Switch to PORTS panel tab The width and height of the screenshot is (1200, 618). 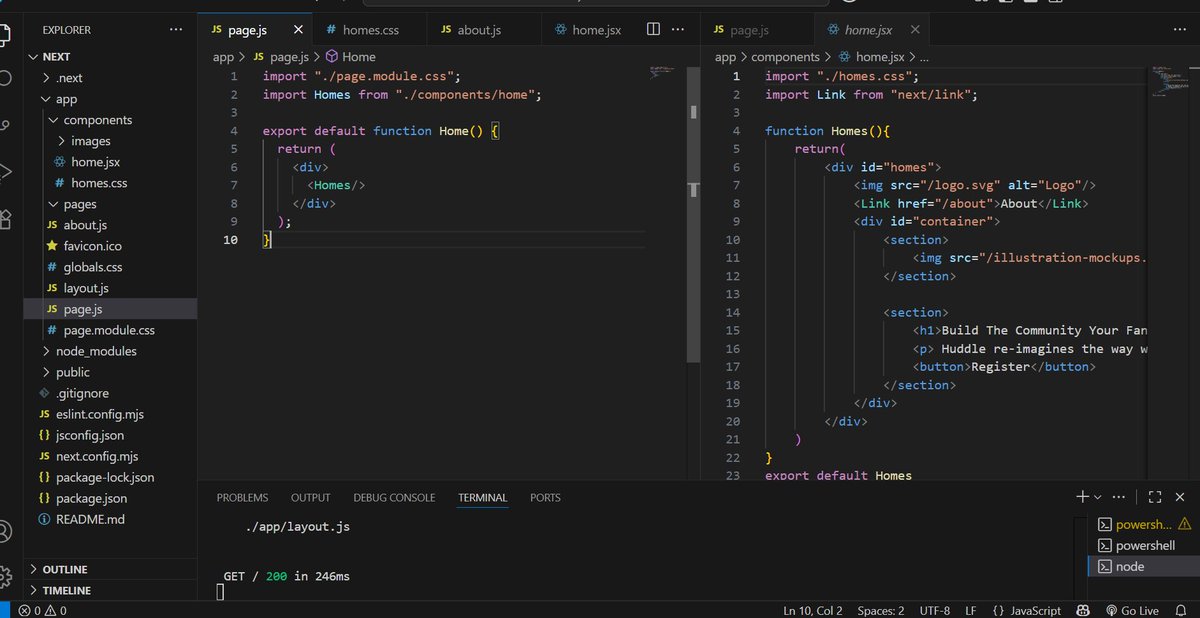tap(545, 497)
